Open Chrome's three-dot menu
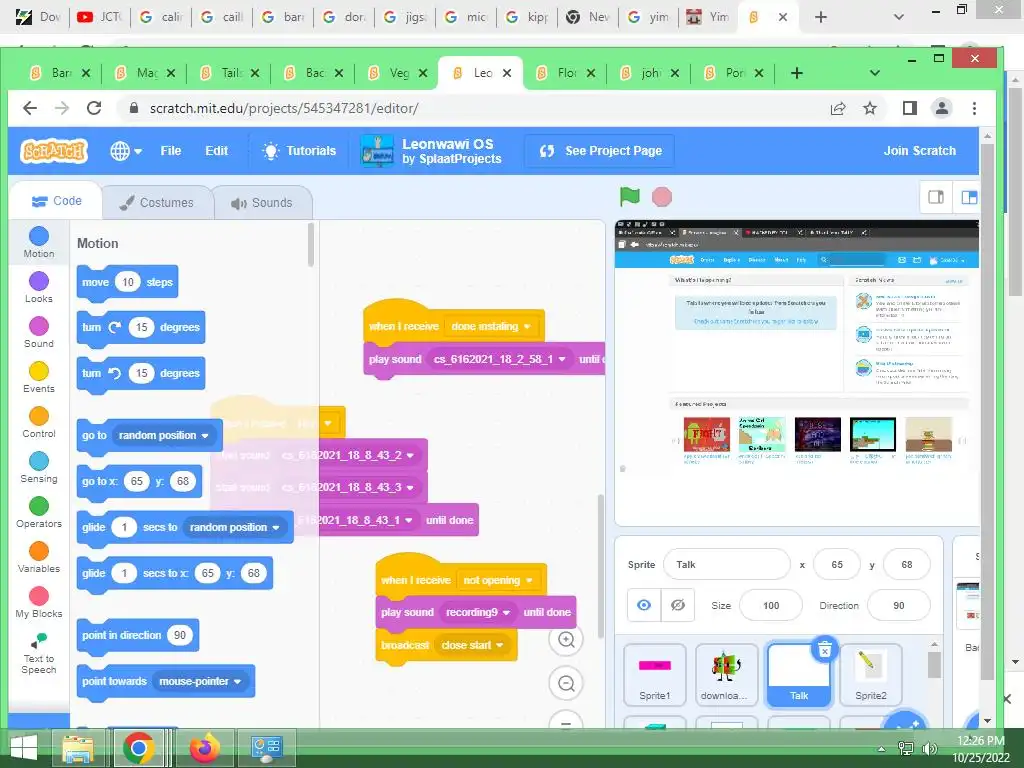Screen dimensions: 1024x768 tap(974, 108)
